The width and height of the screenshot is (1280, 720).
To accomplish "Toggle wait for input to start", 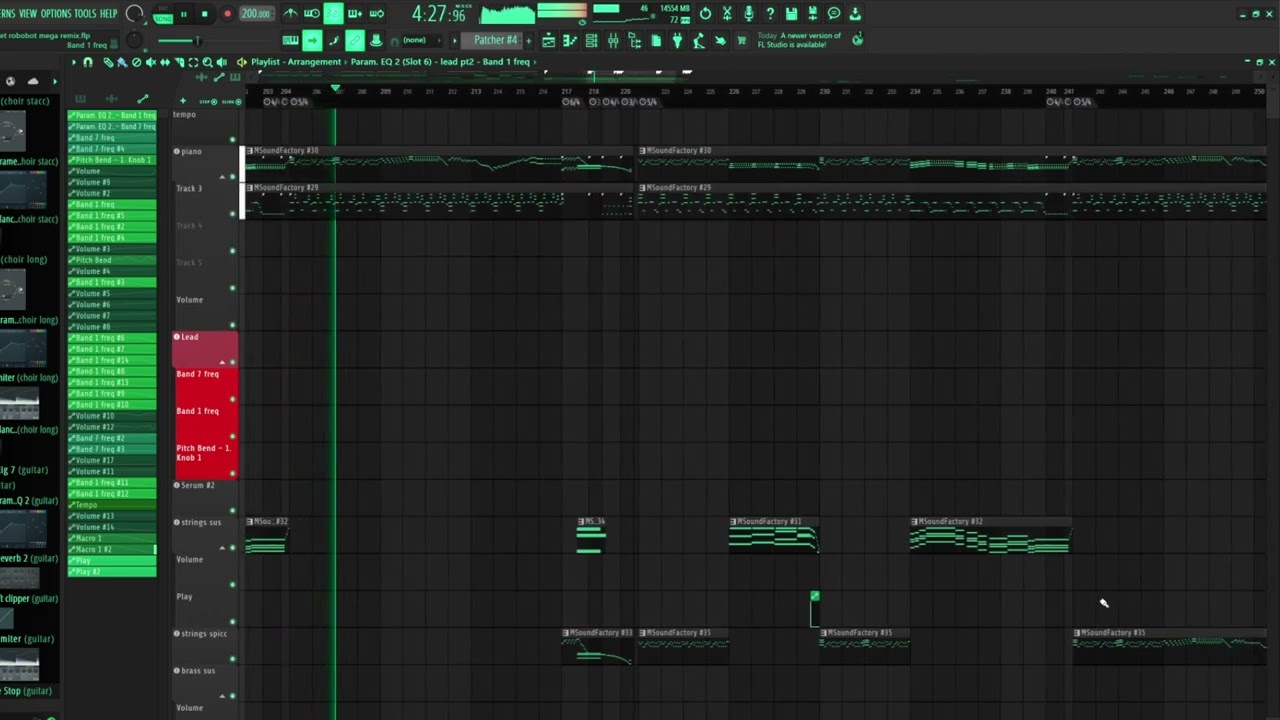I will pyautogui.click(x=312, y=14).
